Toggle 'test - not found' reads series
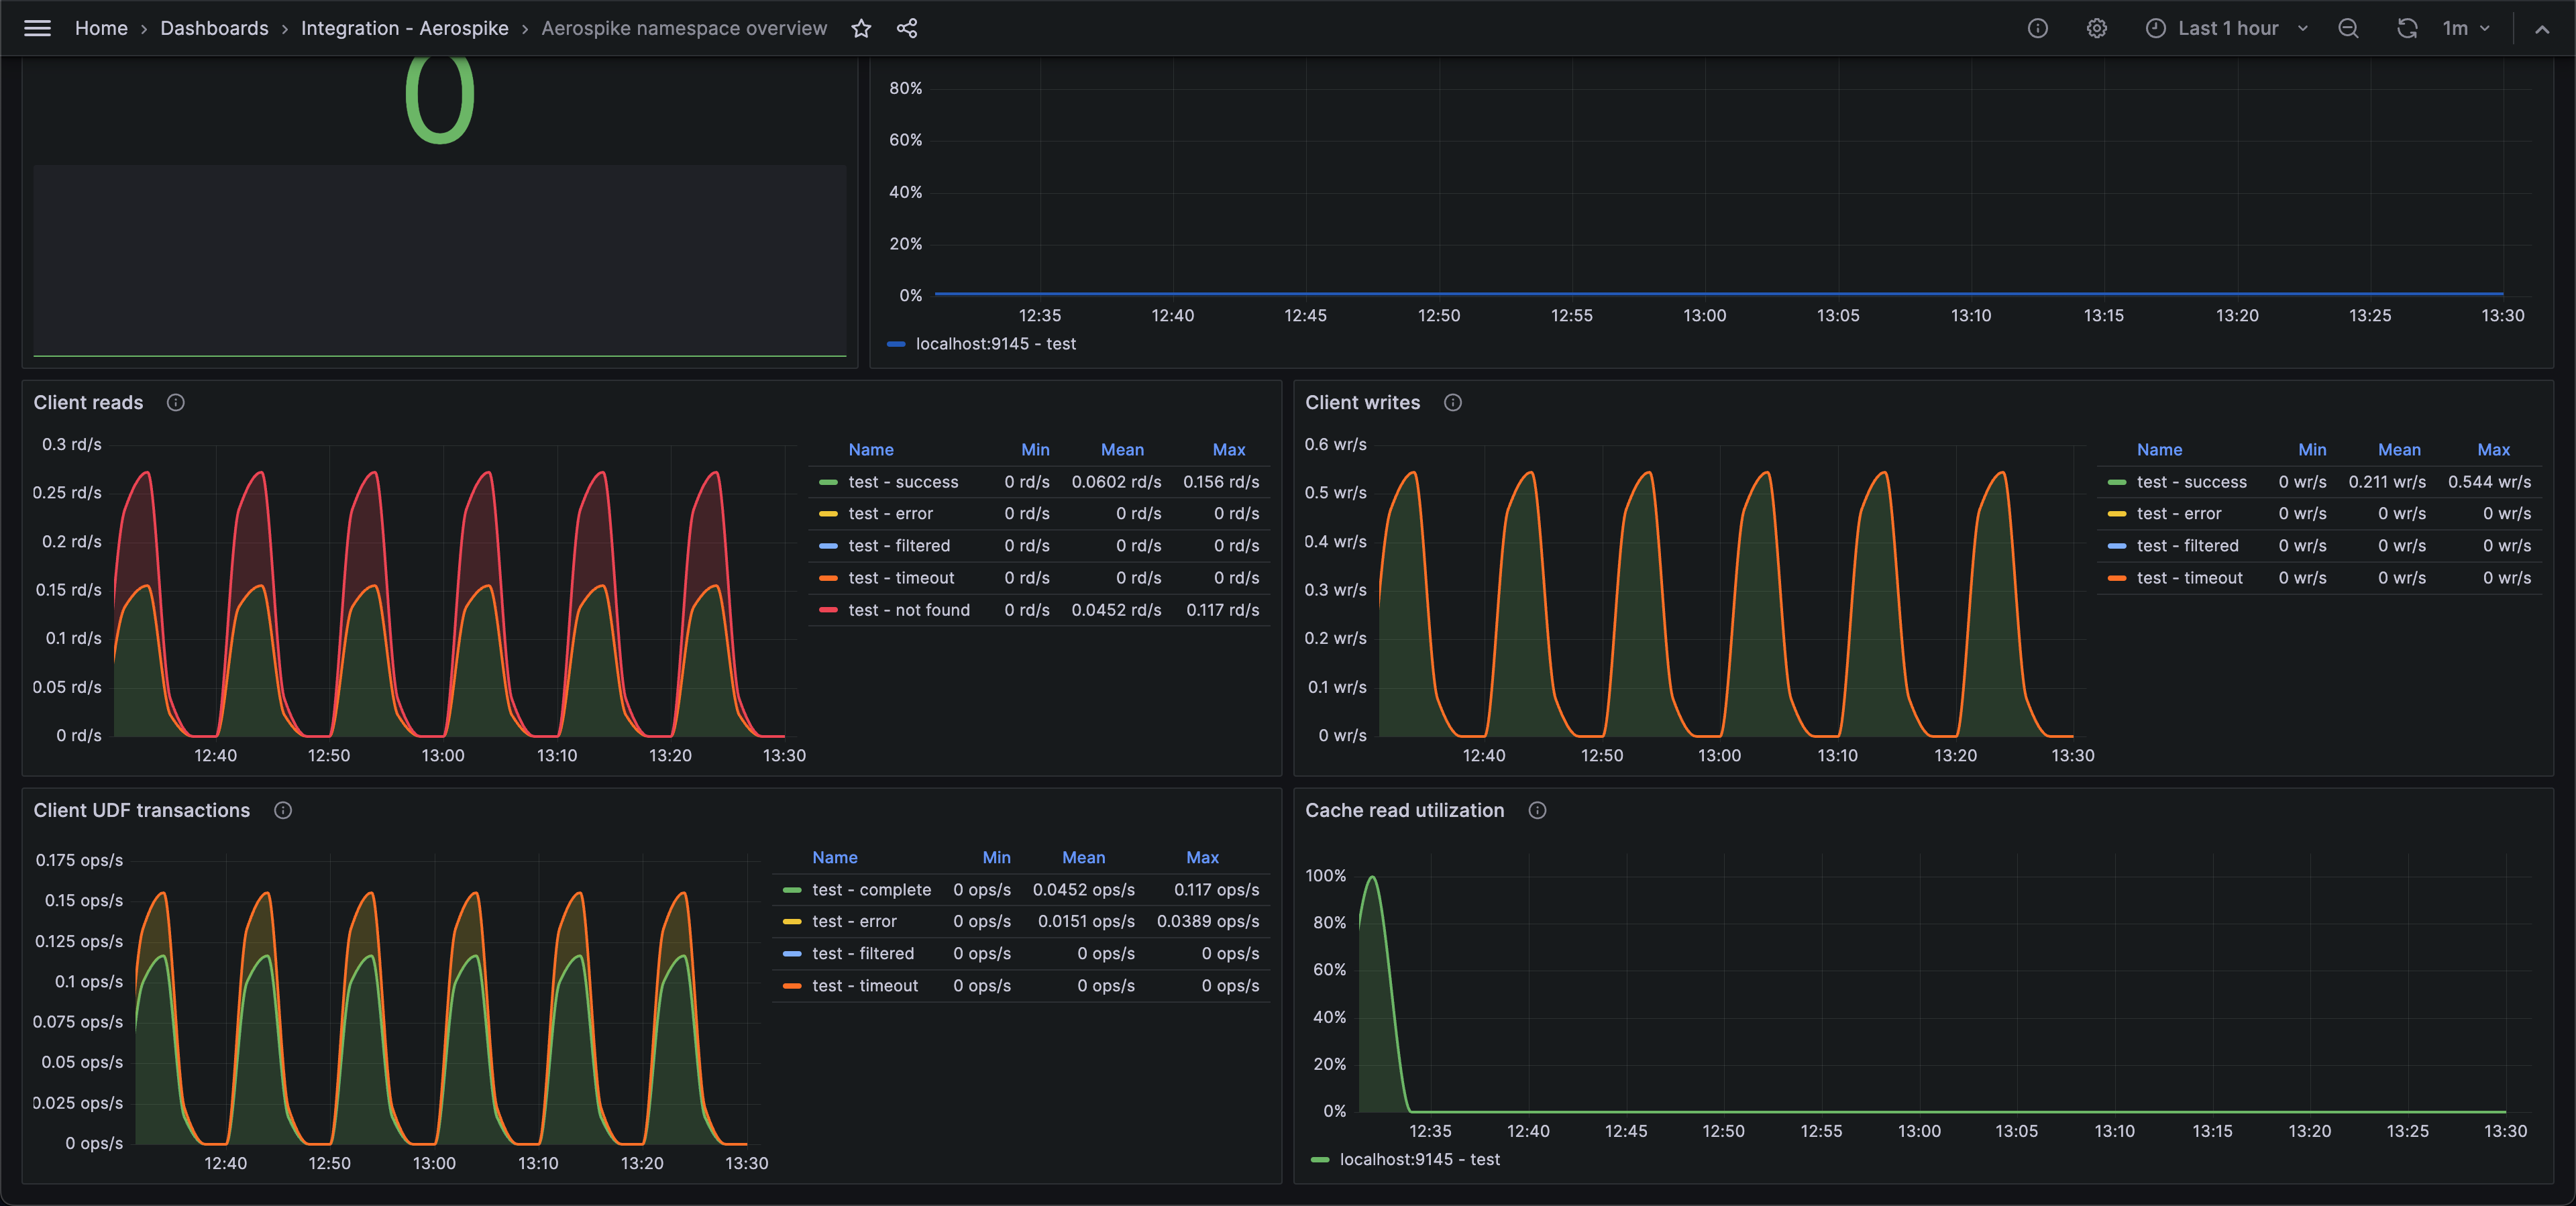This screenshot has width=2576, height=1206. coord(908,610)
